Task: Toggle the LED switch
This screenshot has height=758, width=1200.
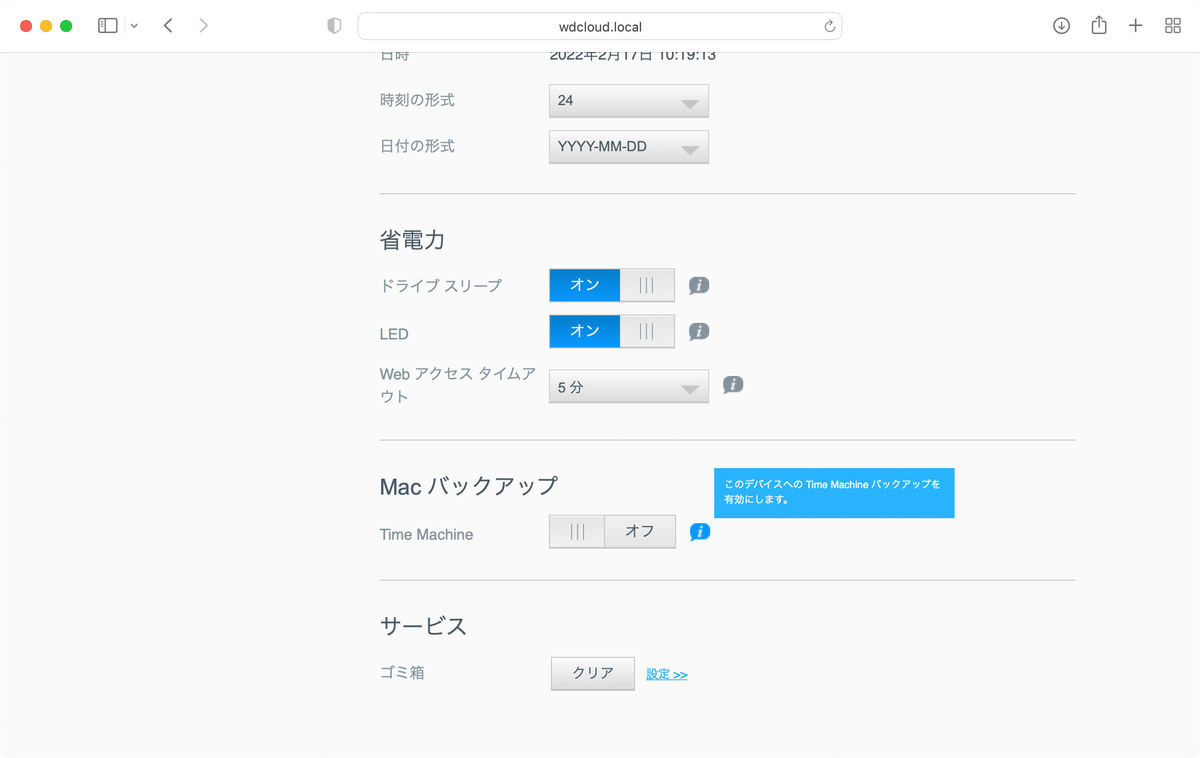Action: 612,331
